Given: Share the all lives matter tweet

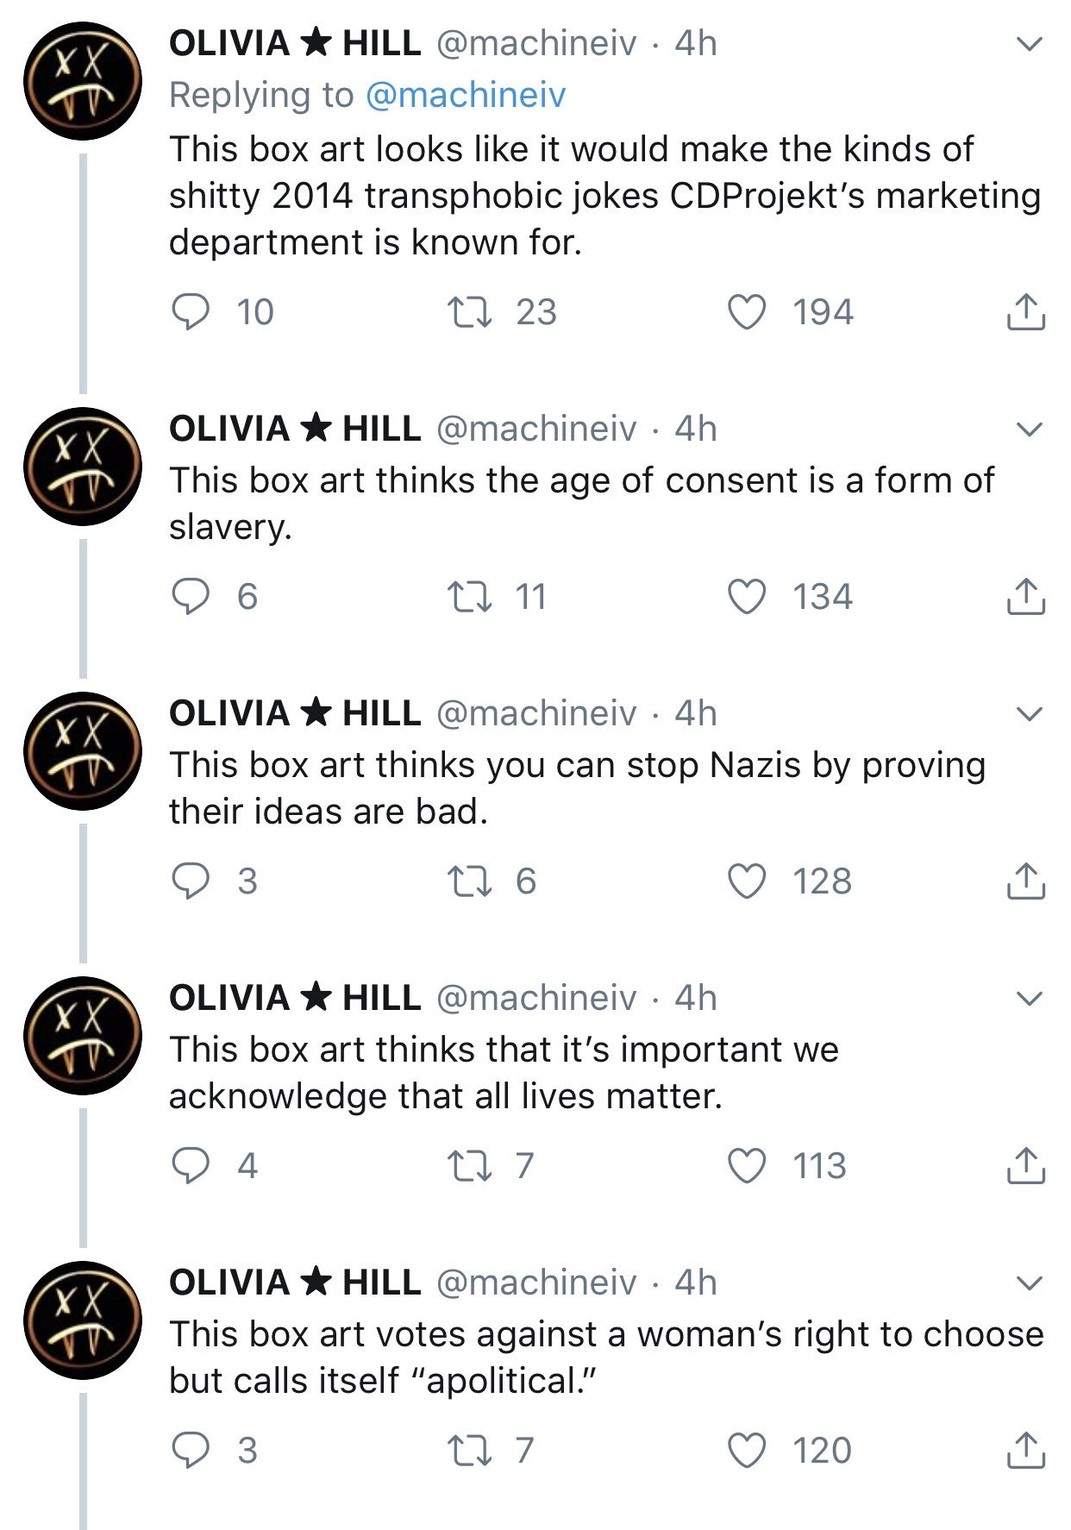Looking at the screenshot, I should (1025, 1165).
